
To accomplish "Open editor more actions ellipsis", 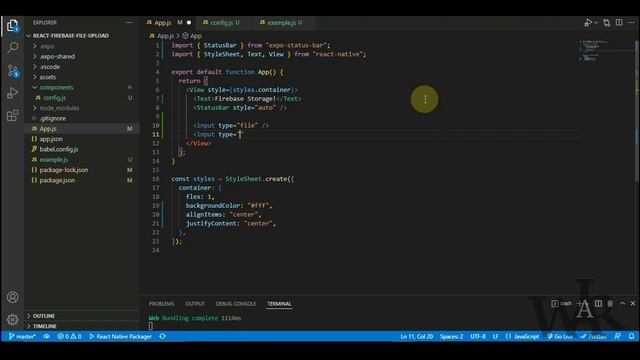I will (631, 22).
